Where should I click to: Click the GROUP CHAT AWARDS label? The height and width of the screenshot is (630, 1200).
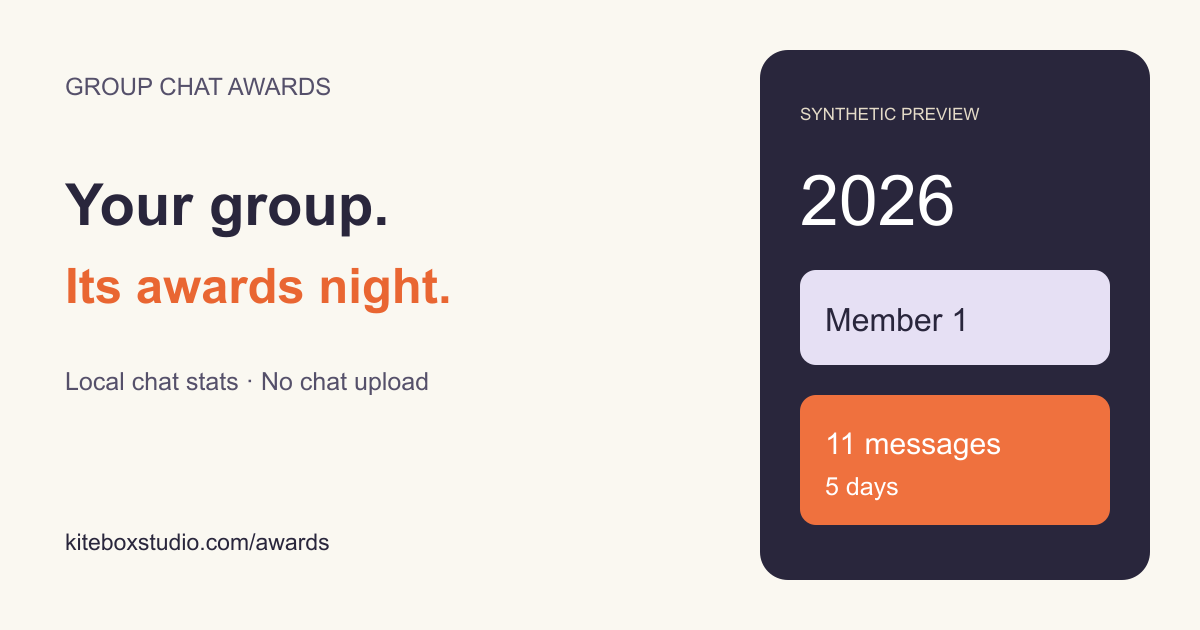pyautogui.click(x=198, y=87)
